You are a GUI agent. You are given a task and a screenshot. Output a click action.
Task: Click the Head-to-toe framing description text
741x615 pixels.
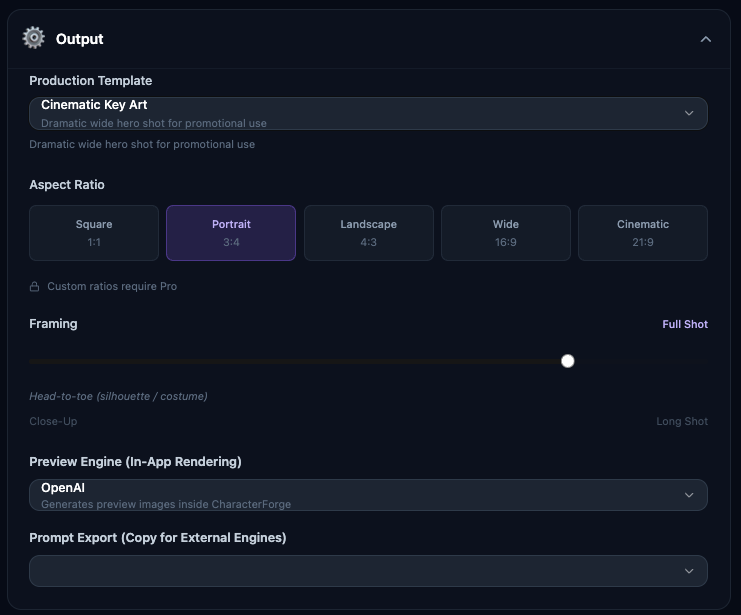118,396
